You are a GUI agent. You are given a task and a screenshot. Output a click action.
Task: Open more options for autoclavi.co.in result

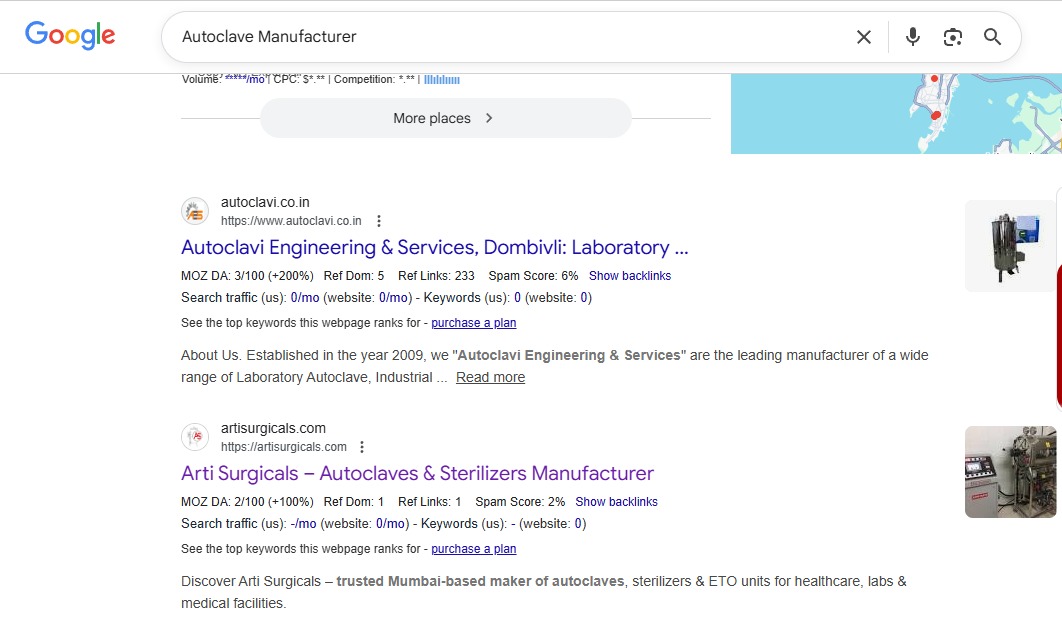click(379, 221)
